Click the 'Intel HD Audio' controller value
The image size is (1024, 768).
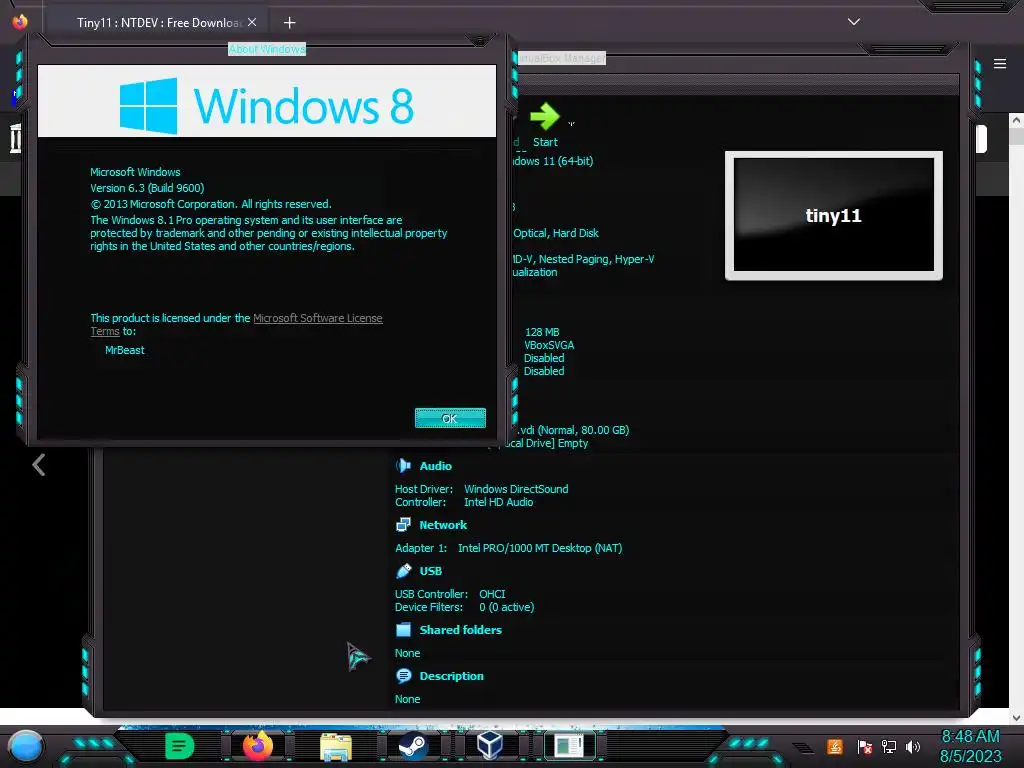498,502
